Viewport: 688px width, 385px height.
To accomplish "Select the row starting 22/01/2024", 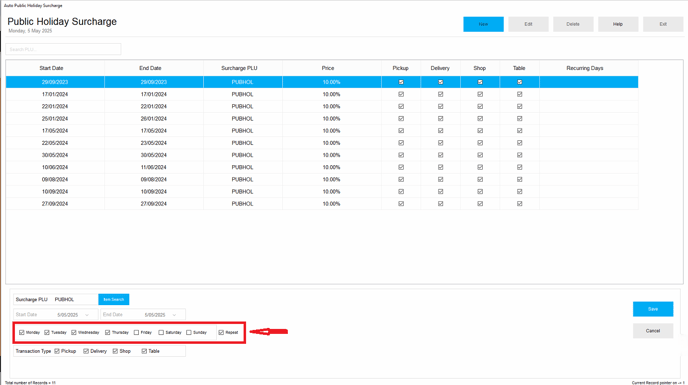I will (322, 107).
